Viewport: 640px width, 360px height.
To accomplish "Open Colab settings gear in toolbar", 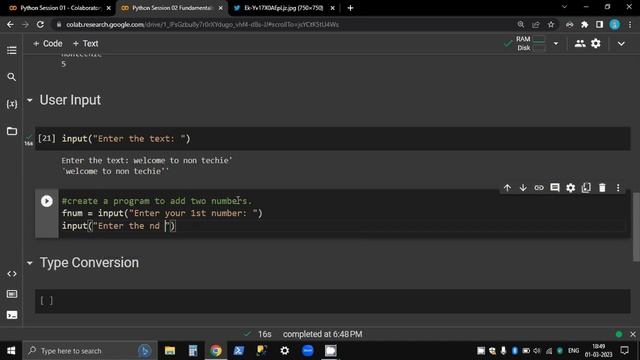I will (596, 43).
